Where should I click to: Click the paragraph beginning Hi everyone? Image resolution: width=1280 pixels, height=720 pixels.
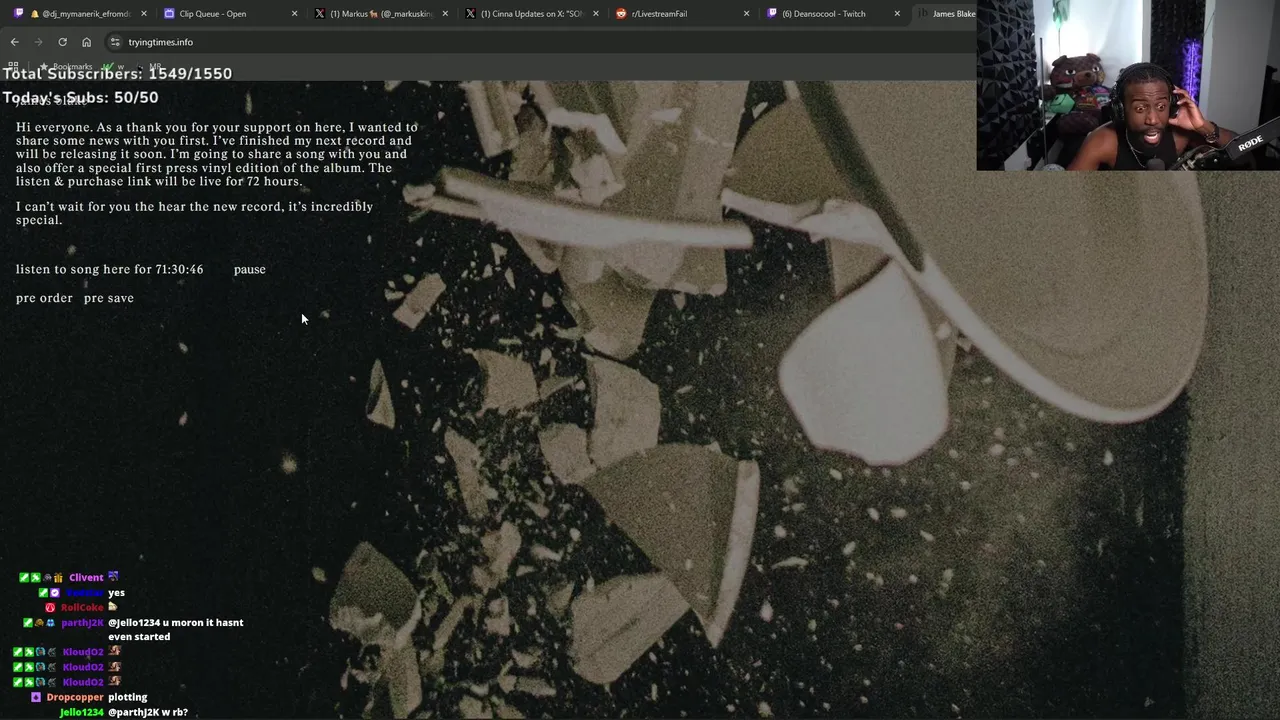[x=217, y=154]
